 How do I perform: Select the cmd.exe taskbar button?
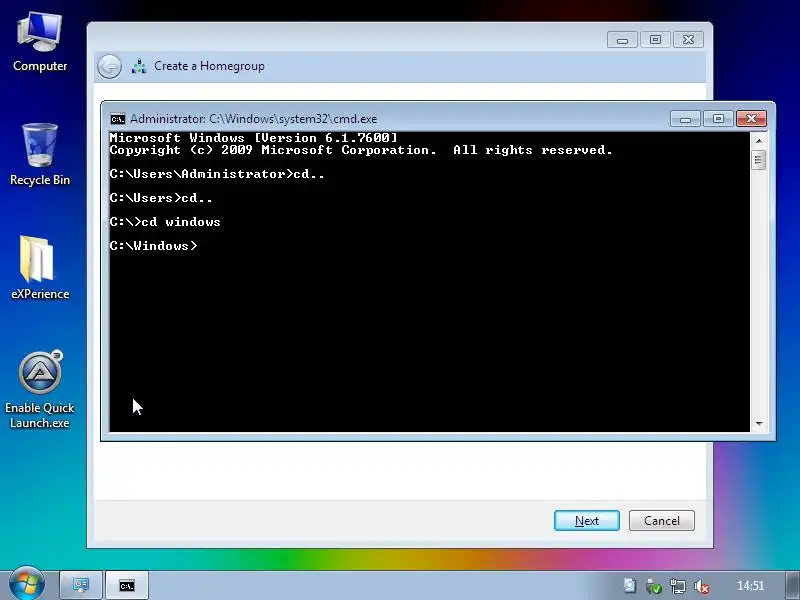[x=127, y=585]
